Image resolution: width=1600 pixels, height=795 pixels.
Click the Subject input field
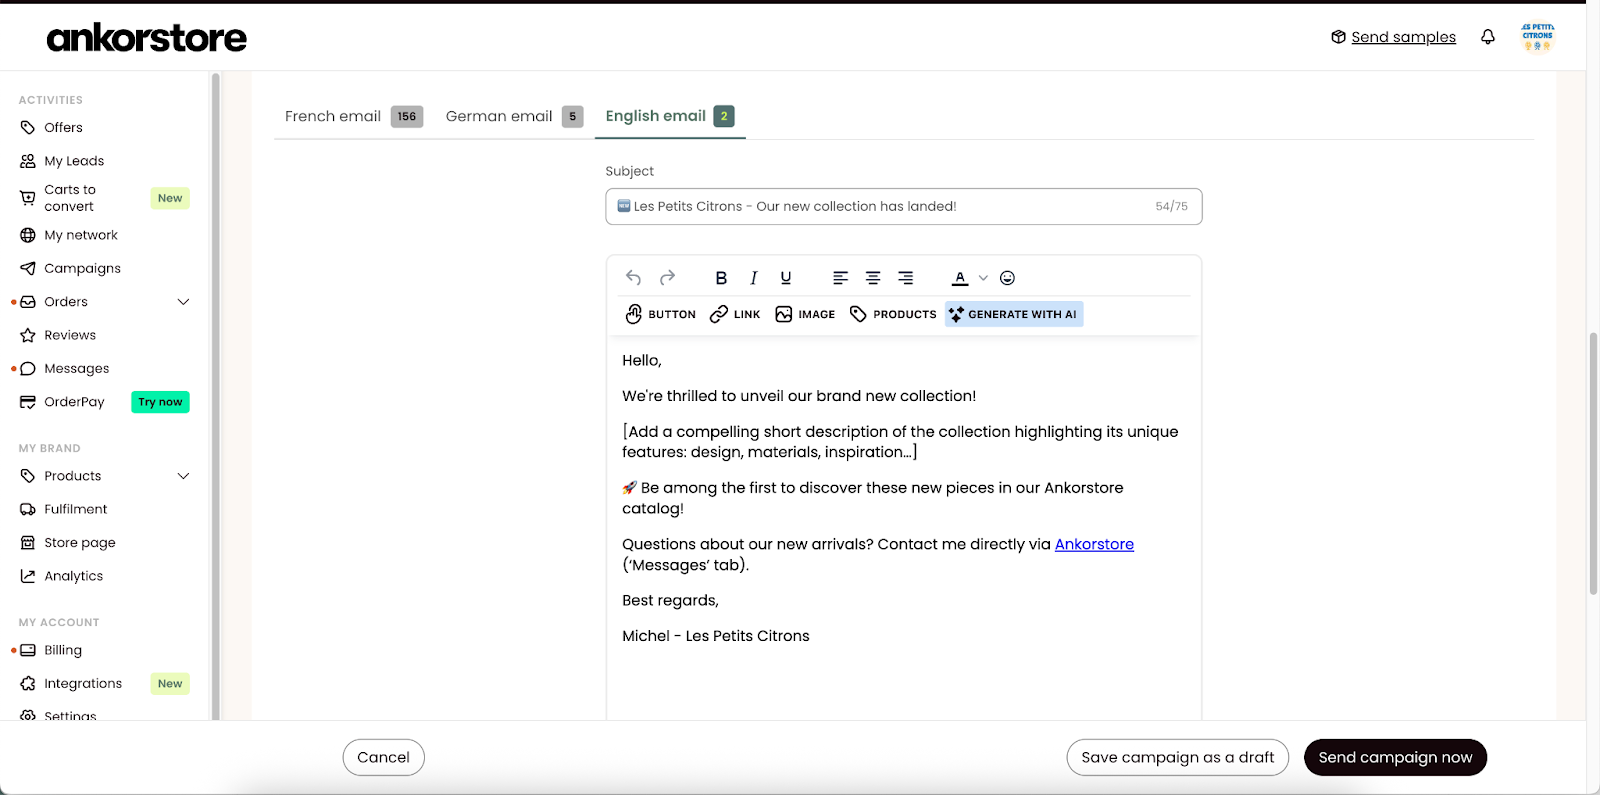click(903, 206)
